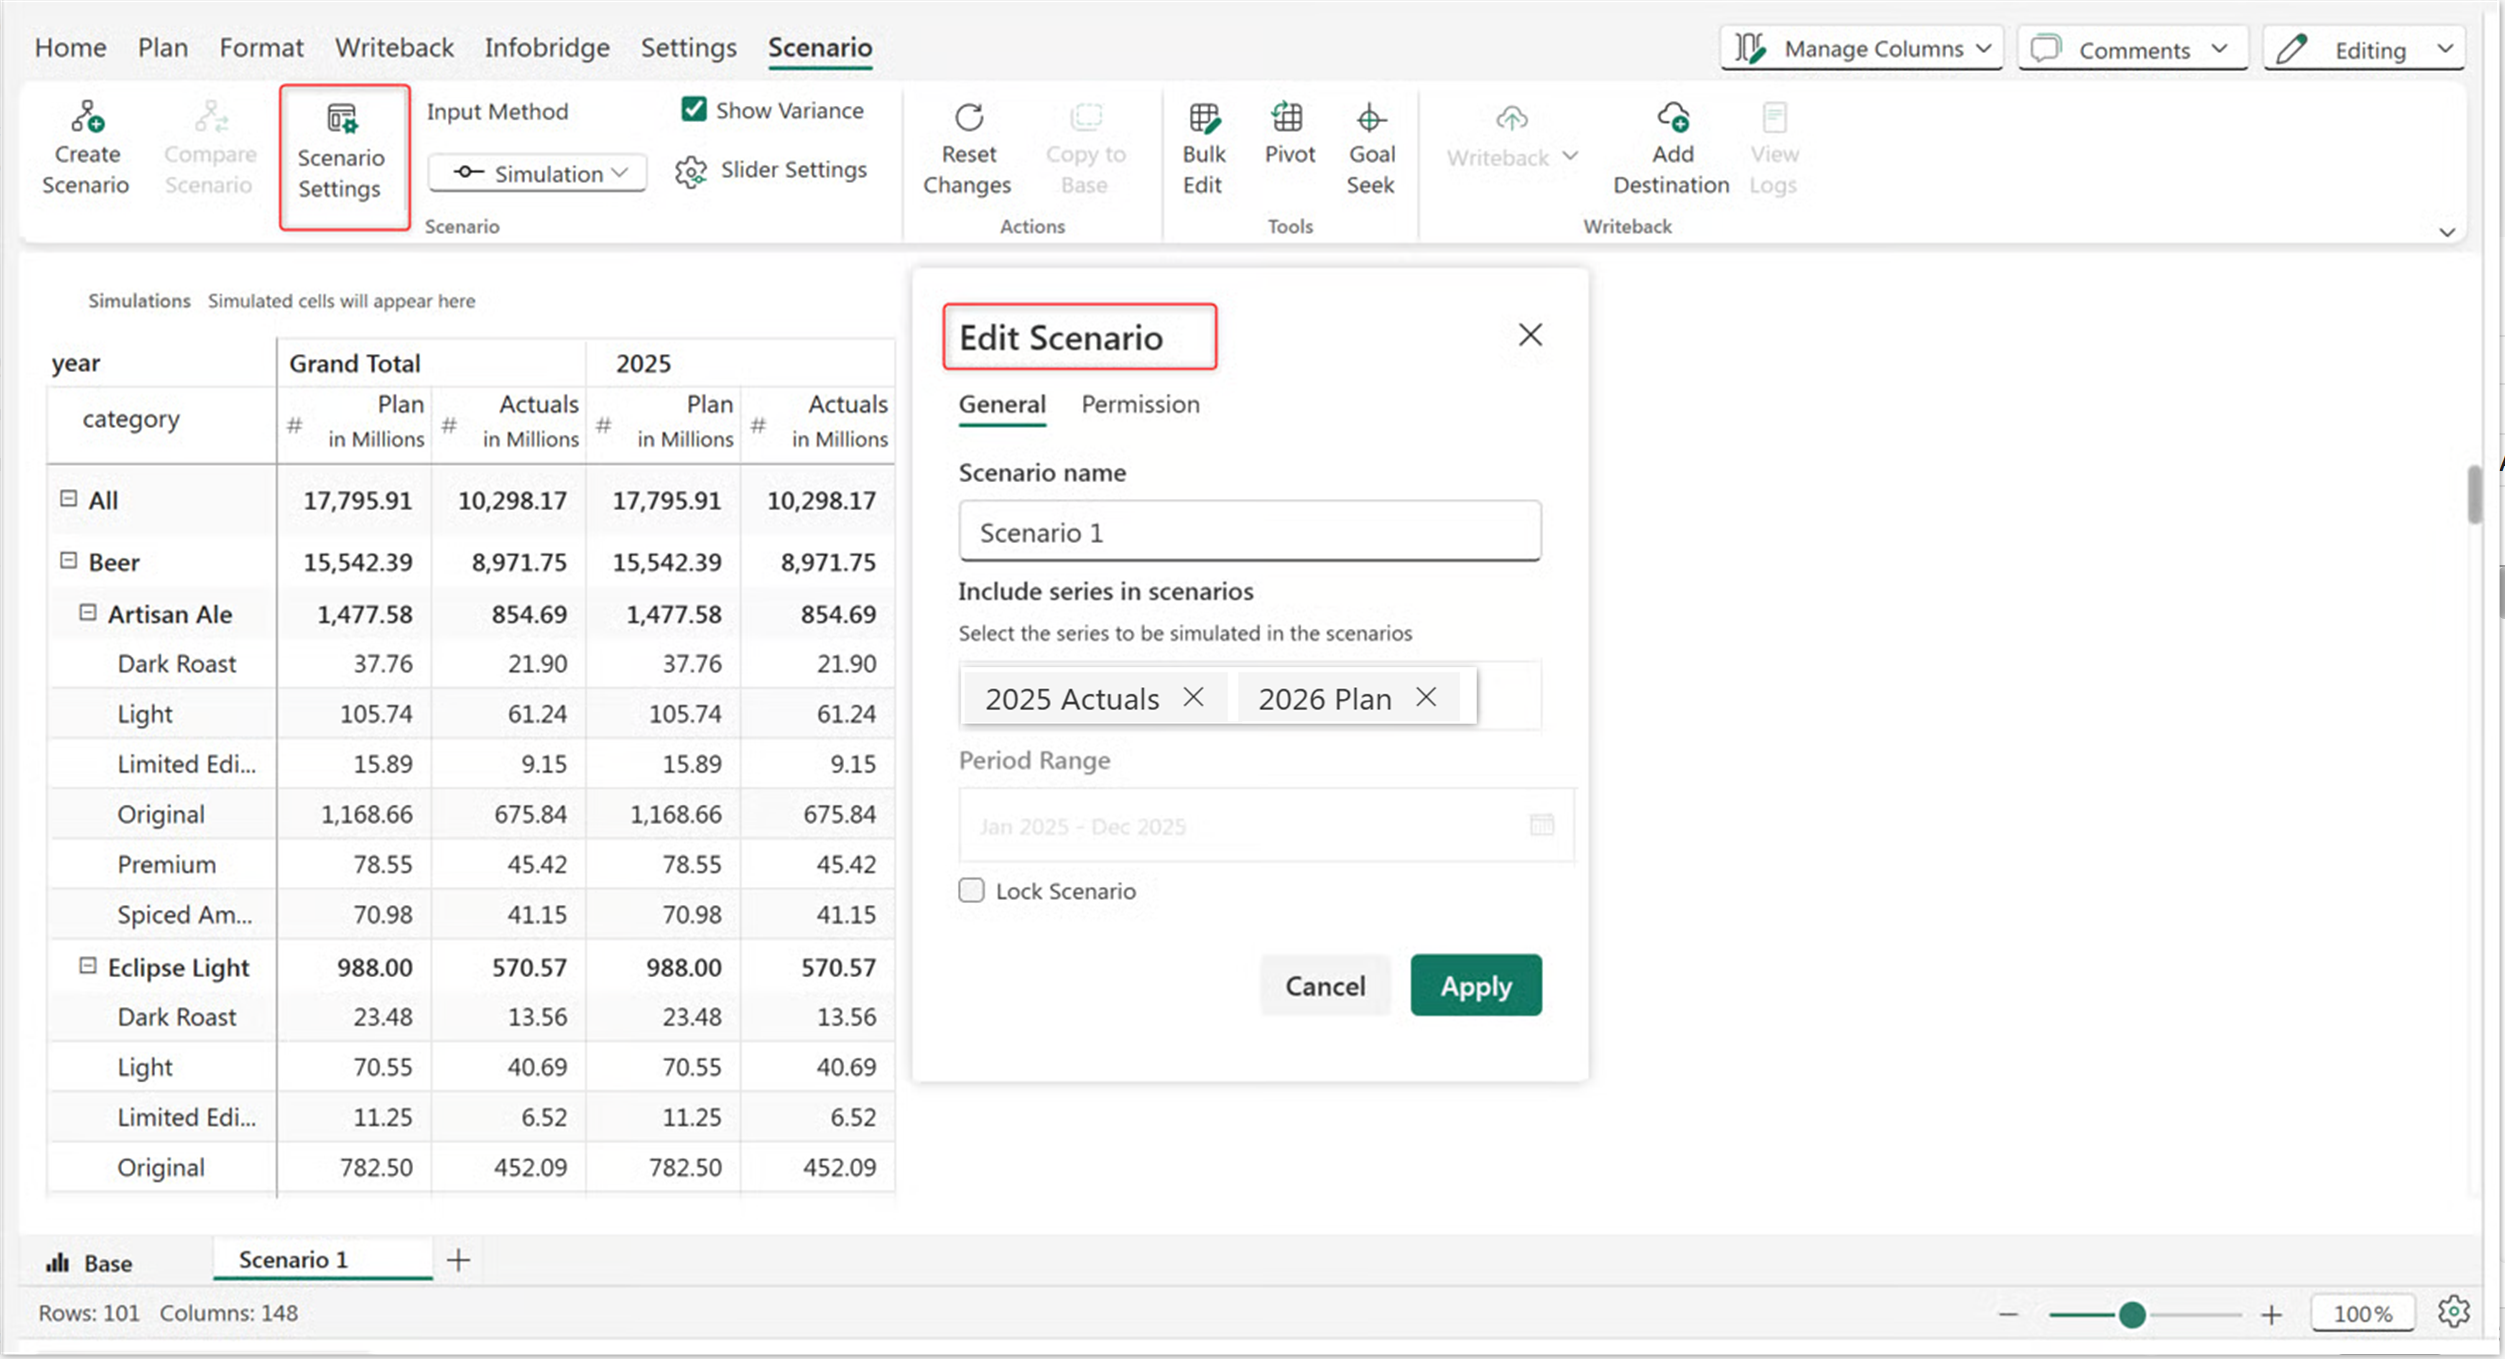The width and height of the screenshot is (2505, 1359).
Task: Click the zoom slider handle
Action: [x=2132, y=1314]
